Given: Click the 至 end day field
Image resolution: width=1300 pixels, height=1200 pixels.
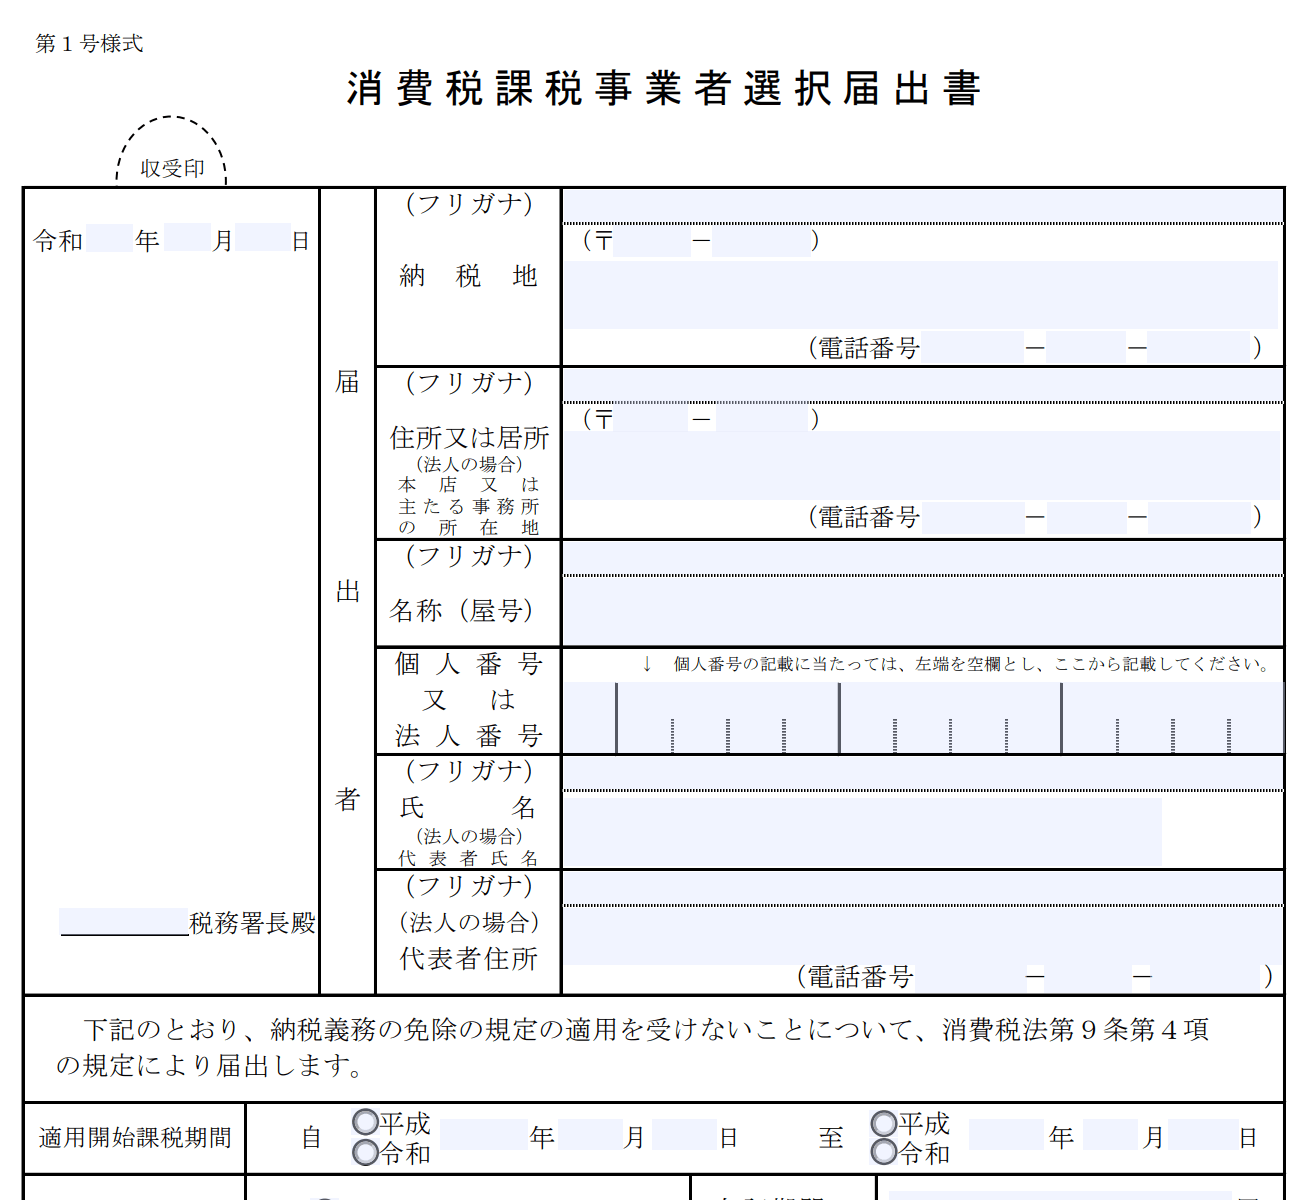Looking at the screenshot, I should pos(1203,1135).
